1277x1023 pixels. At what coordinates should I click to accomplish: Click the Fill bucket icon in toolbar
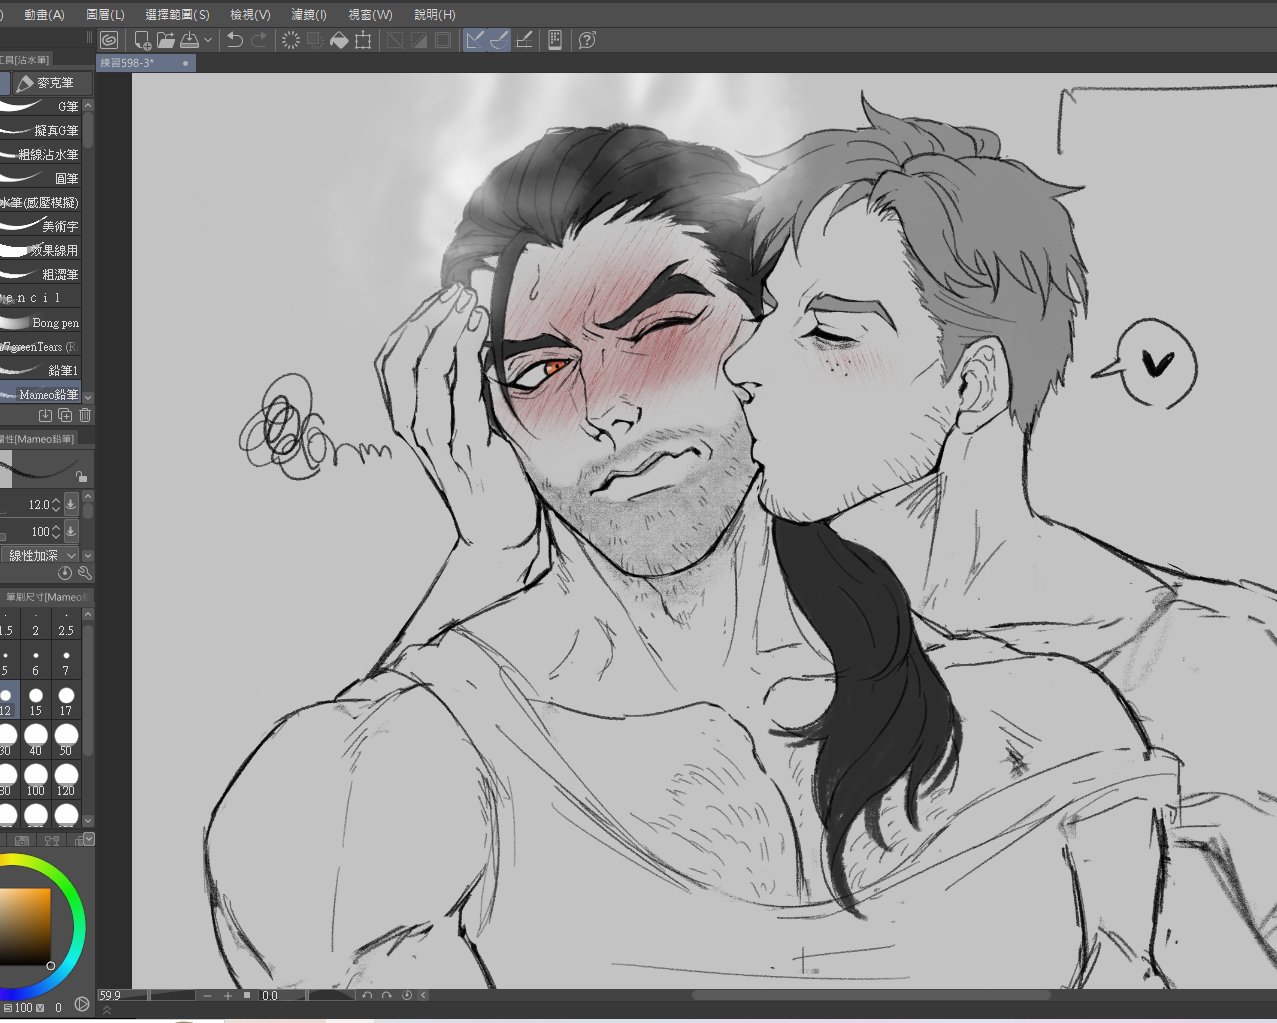click(339, 40)
